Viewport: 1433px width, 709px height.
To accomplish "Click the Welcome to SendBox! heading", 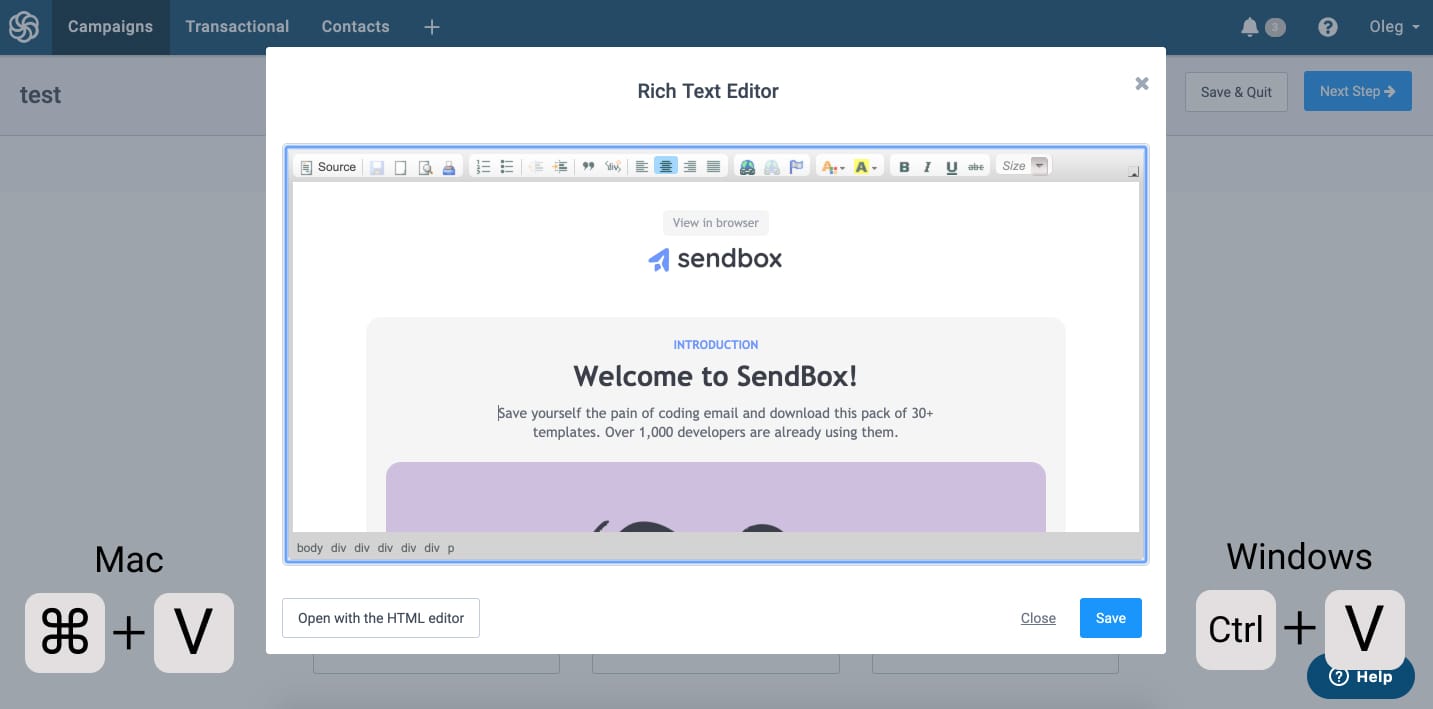I will [x=716, y=376].
